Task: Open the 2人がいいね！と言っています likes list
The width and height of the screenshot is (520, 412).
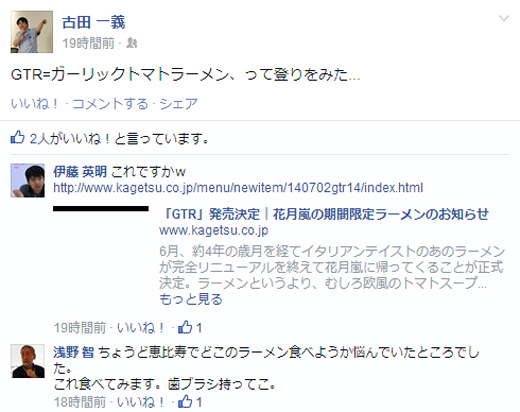Action: [x=119, y=138]
